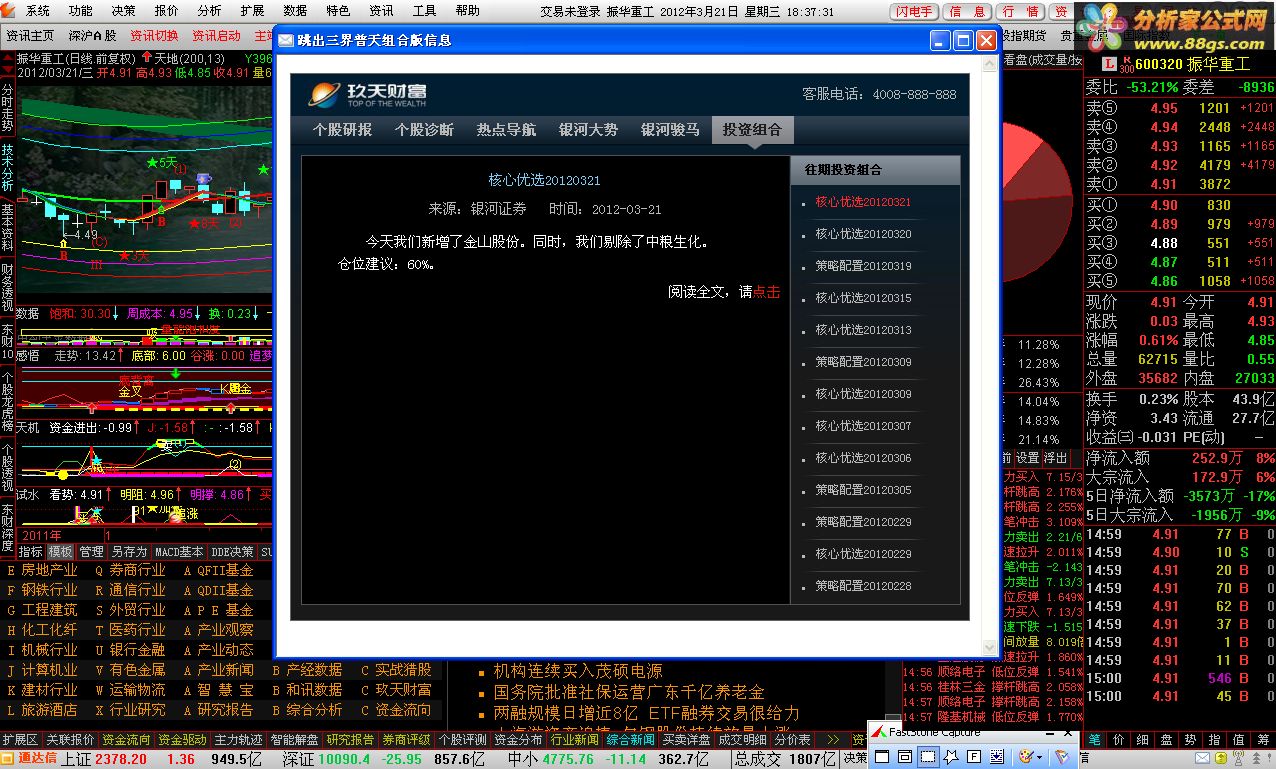Open 系统 menu

click(x=37, y=11)
